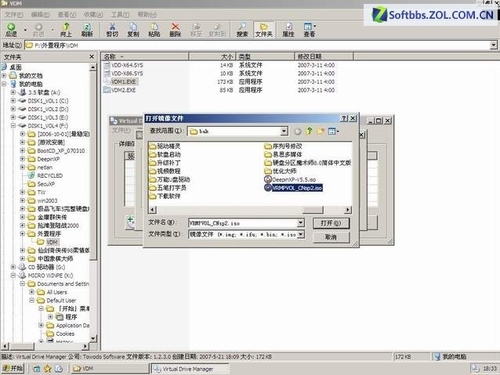Viewport: 500px width, 375px height.
Task: Expand the CD drive (G:) tree node
Action: [13, 267]
